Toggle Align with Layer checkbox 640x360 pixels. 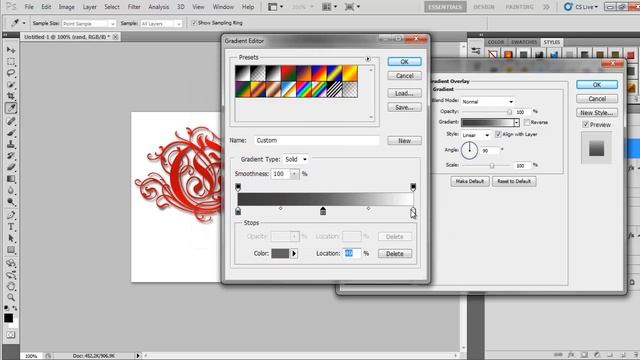[x=498, y=134]
